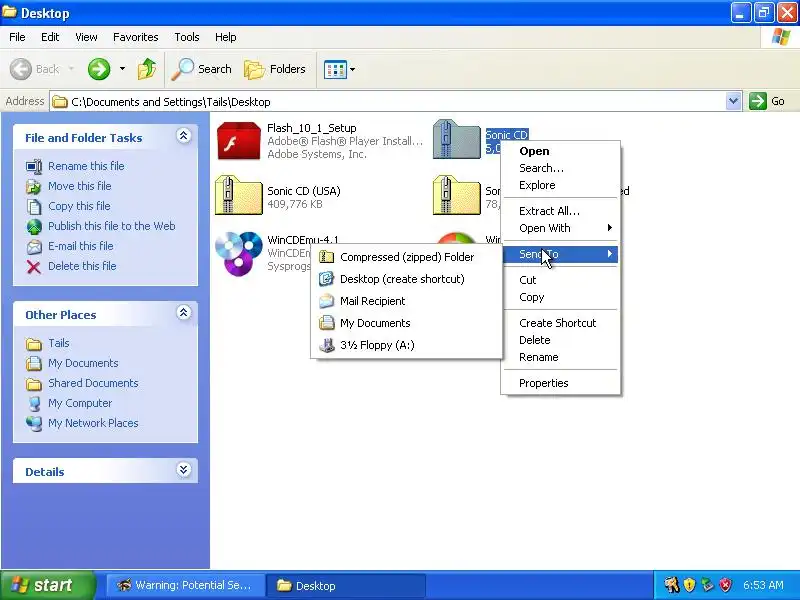Click the Back arrow toolbar icon
Screen dimensions: 800x600
(21, 69)
